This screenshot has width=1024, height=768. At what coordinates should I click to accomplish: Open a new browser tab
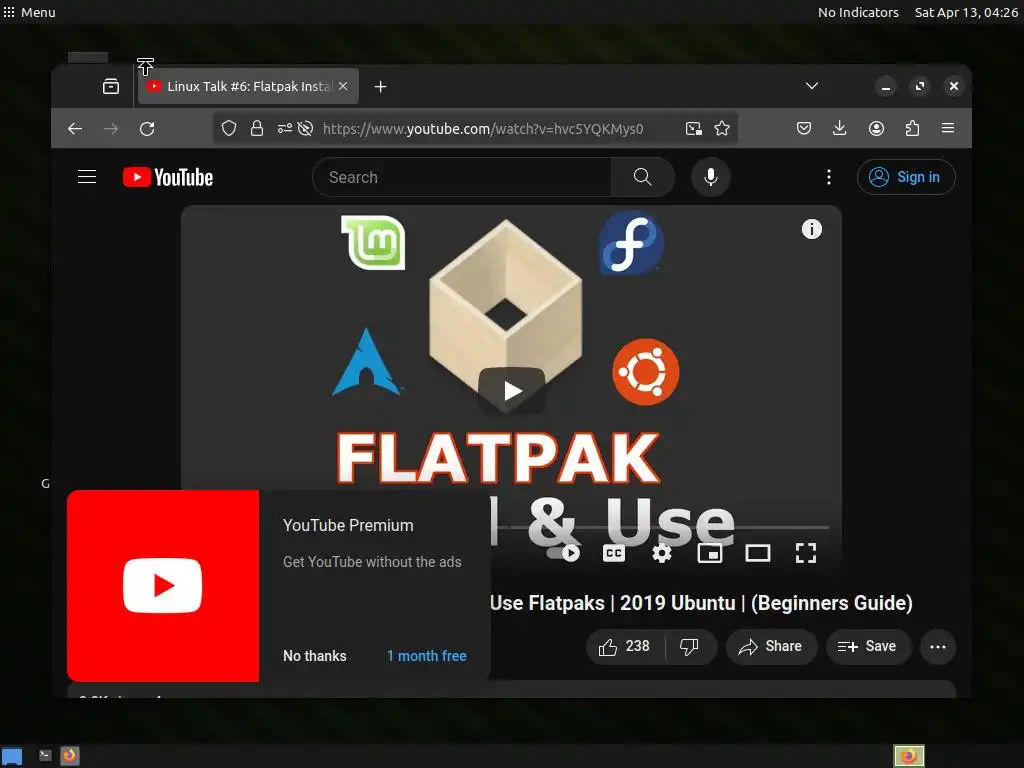click(380, 86)
